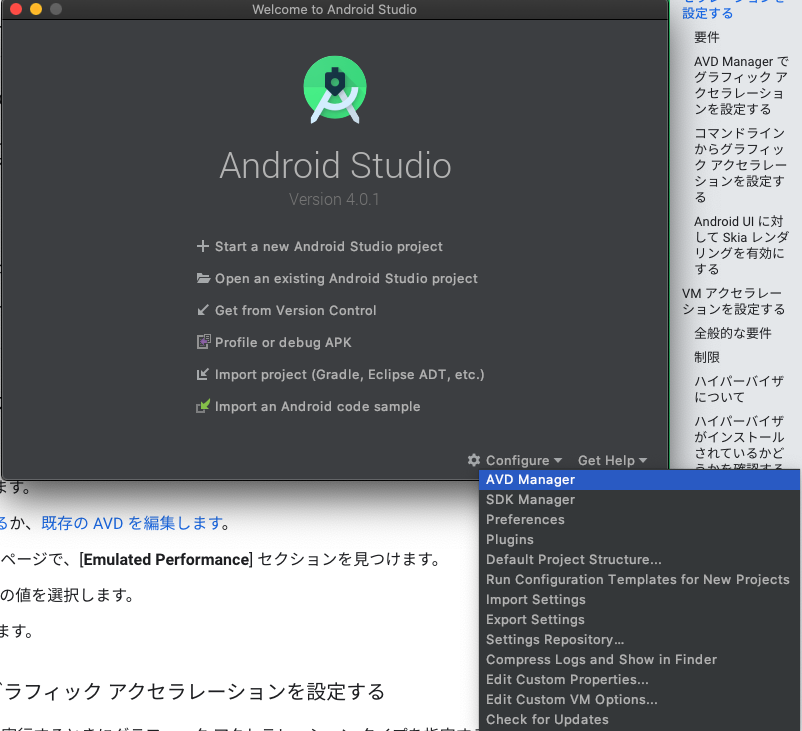Image resolution: width=802 pixels, height=731 pixels.
Task: Open Settings Repository... entry
Action: [639, 639]
